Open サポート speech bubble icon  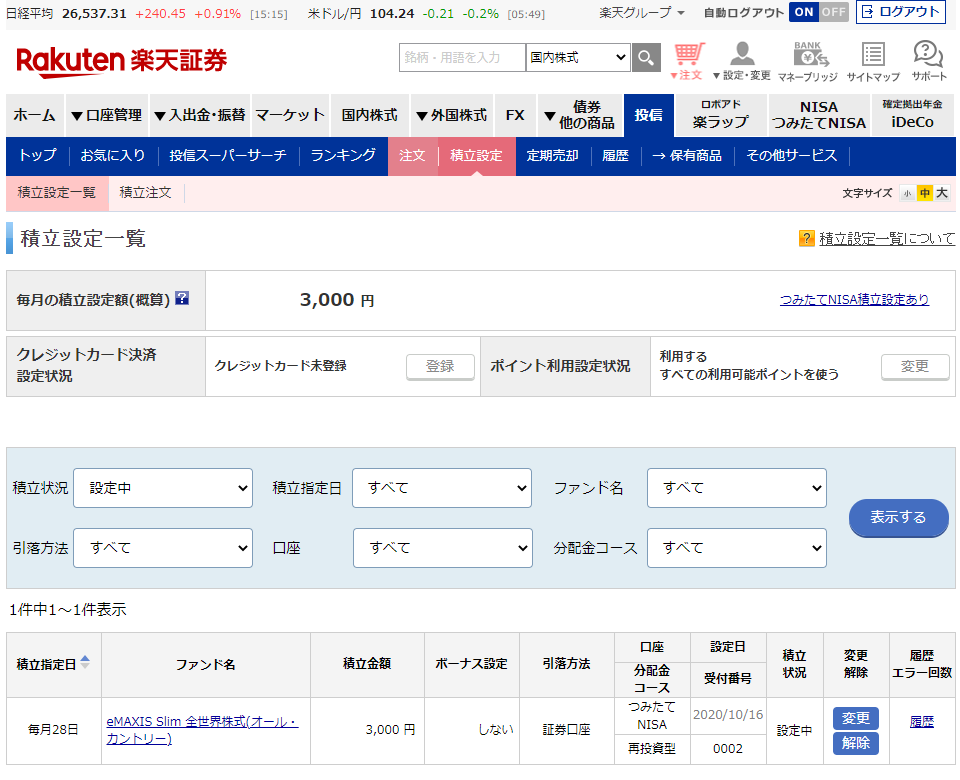(929, 61)
